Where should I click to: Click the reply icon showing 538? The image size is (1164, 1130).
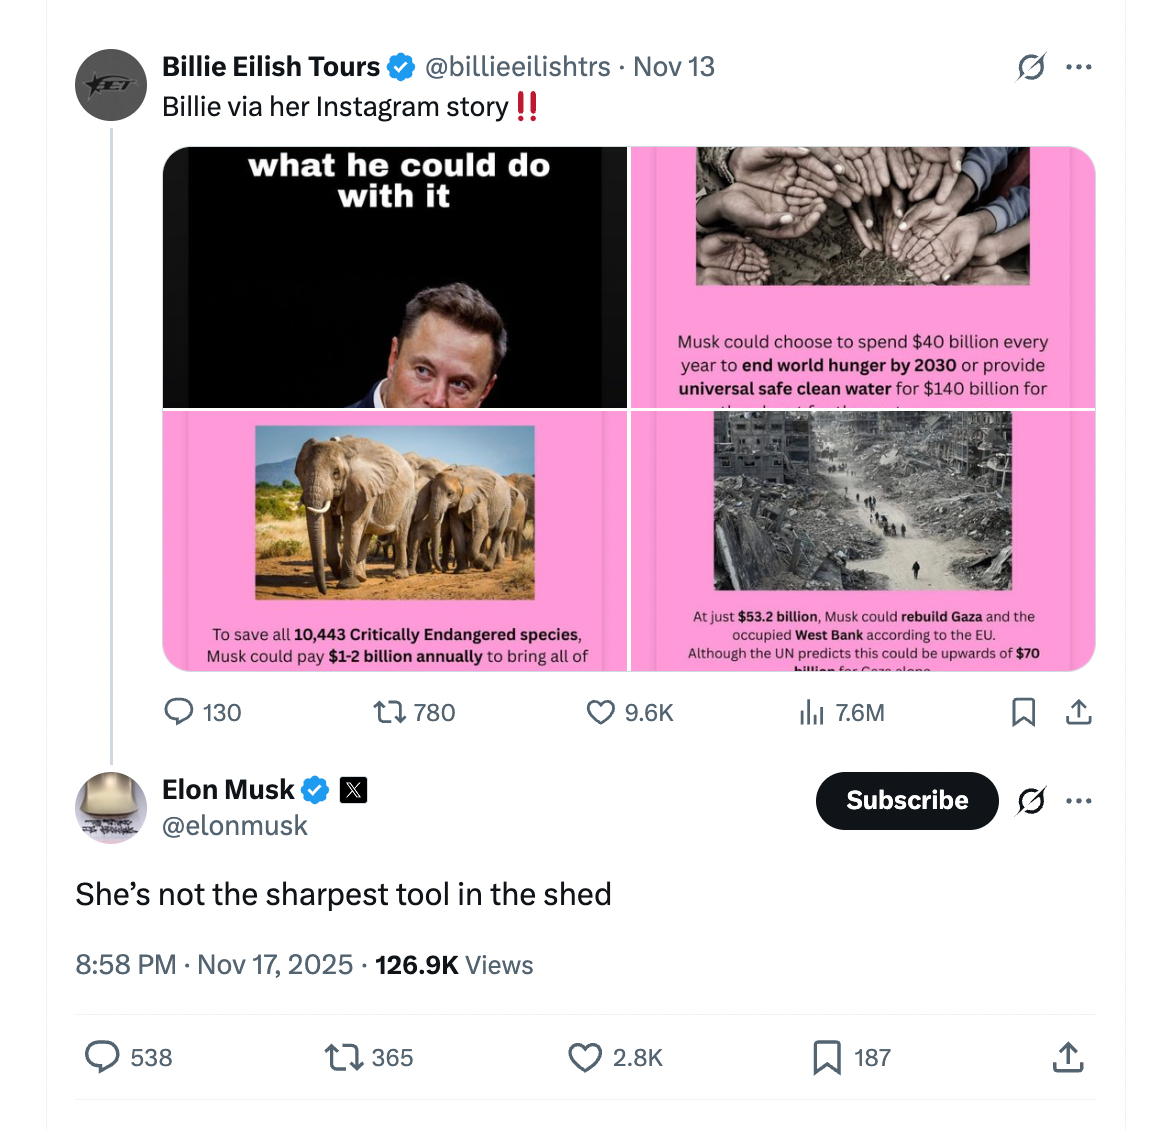[x=103, y=1057]
